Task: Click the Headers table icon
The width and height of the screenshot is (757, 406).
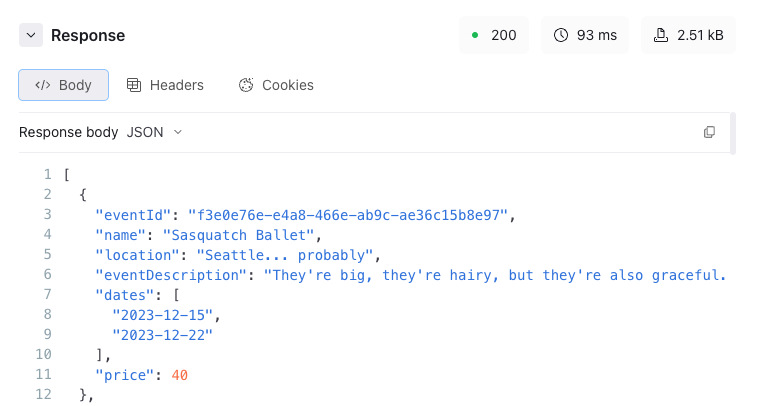Action: [134, 85]
